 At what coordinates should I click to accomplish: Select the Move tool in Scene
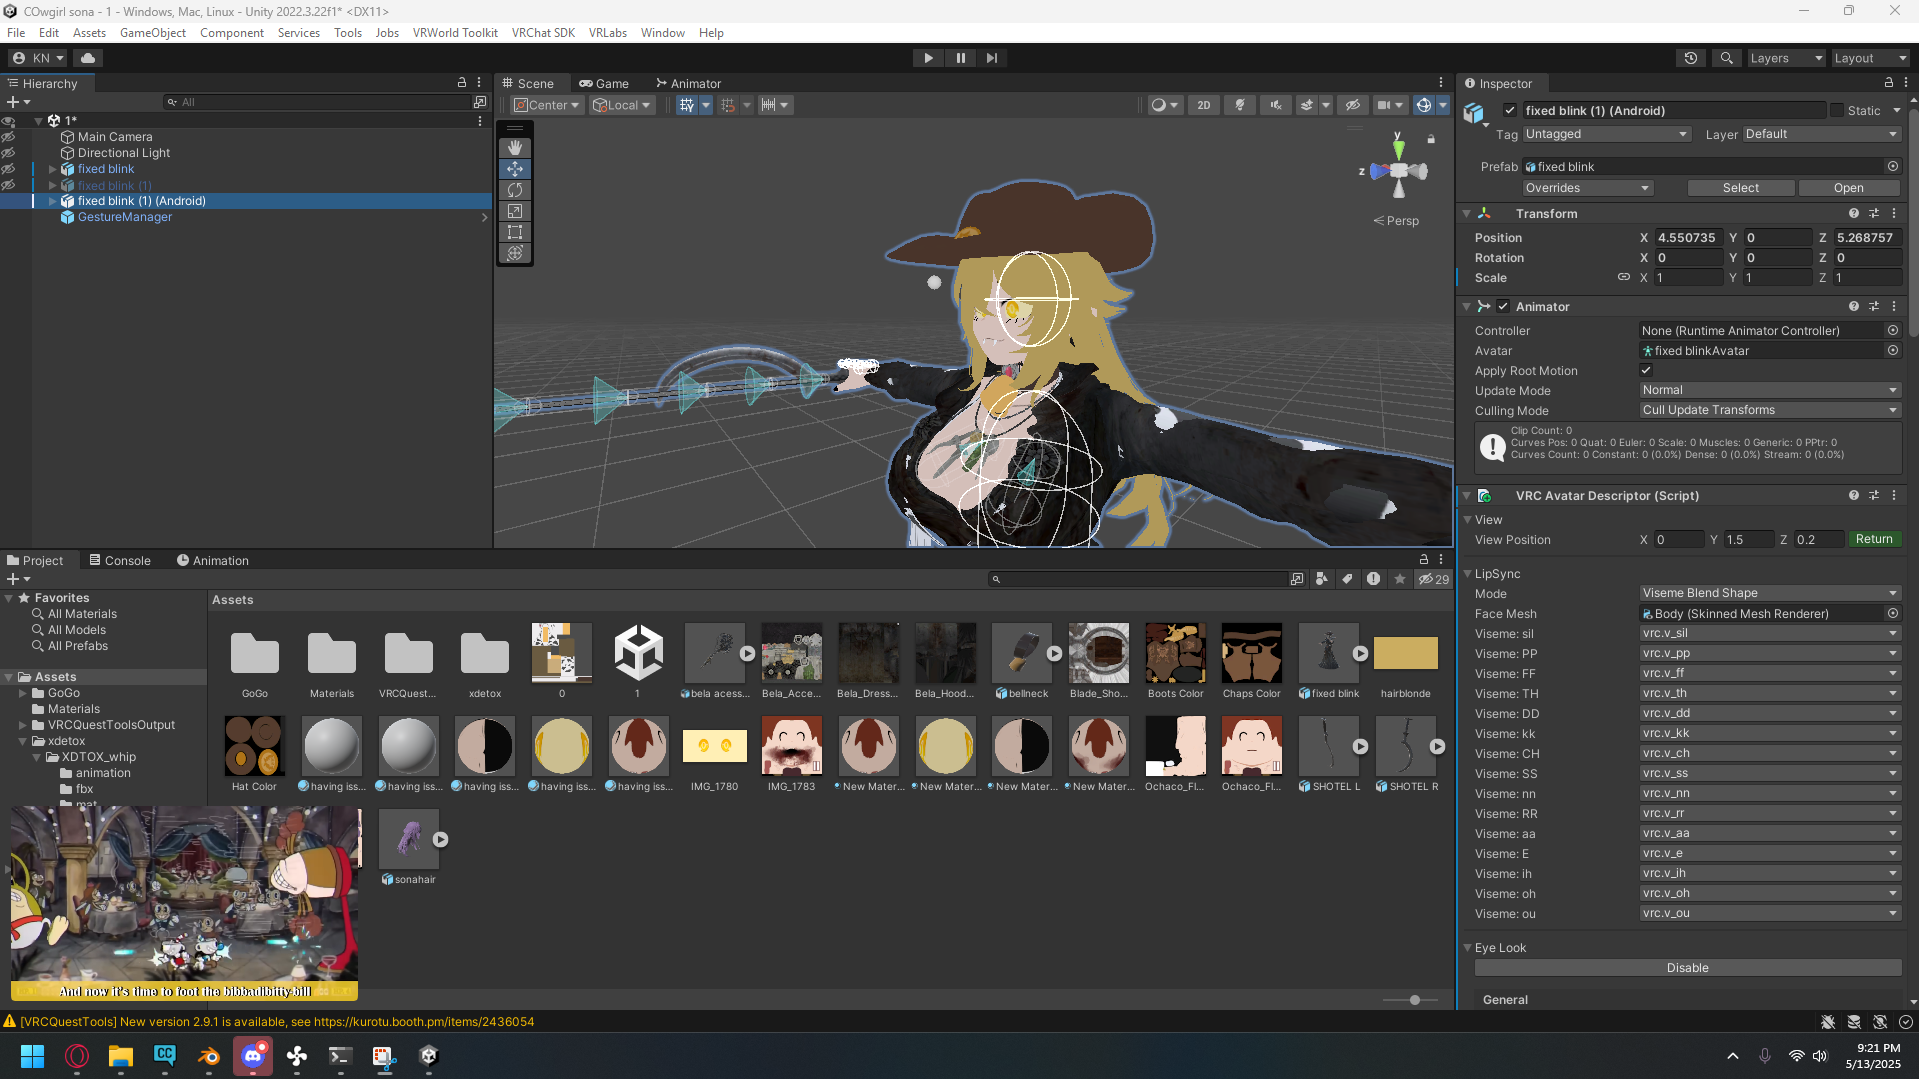point(515,169)
